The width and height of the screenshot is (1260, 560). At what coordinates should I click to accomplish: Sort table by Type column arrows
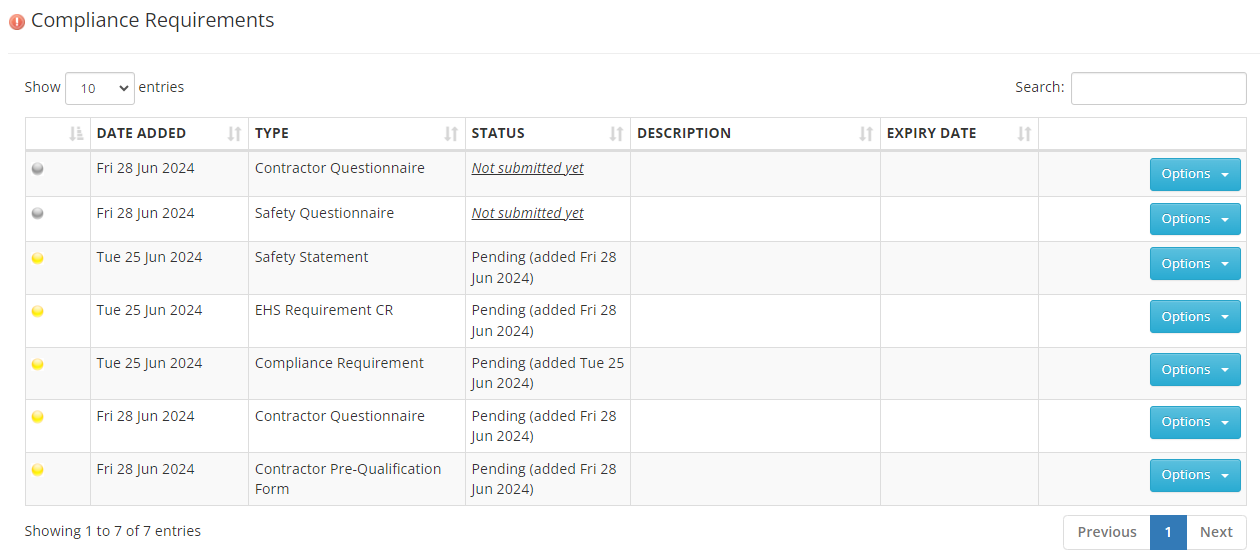coord(451,134)
